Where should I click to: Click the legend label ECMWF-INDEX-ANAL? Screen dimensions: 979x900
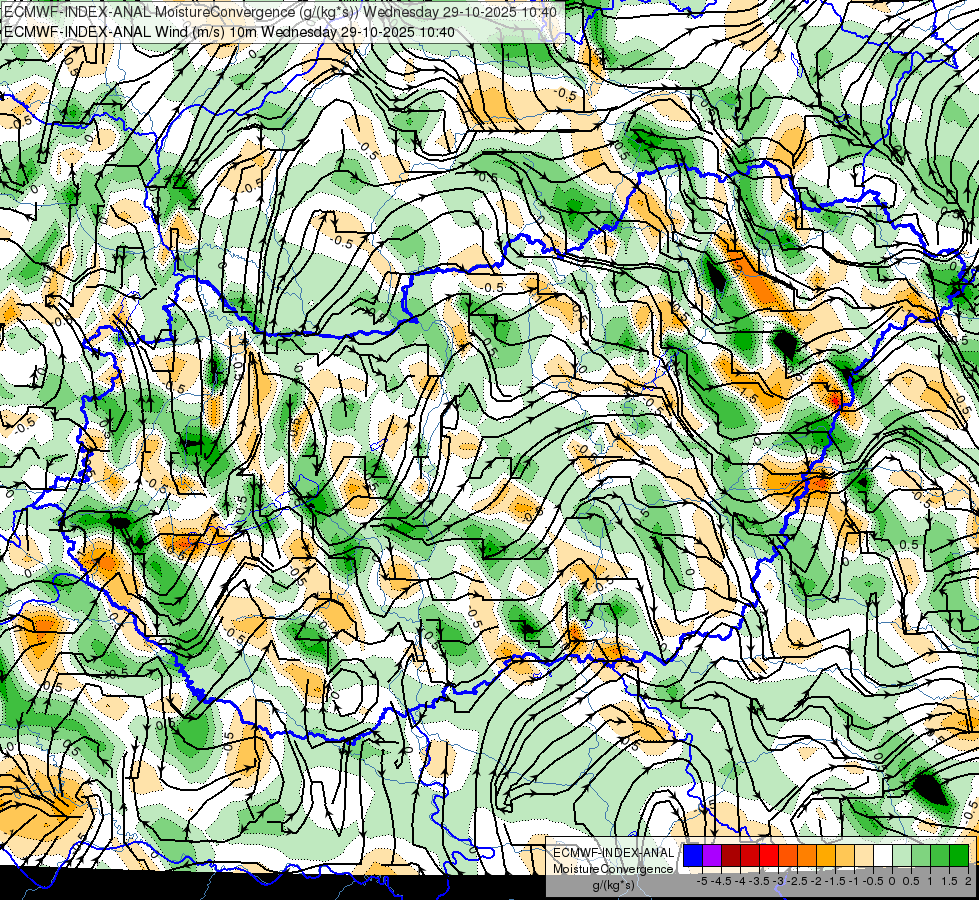pyautogui.click(x=614, y=853)
